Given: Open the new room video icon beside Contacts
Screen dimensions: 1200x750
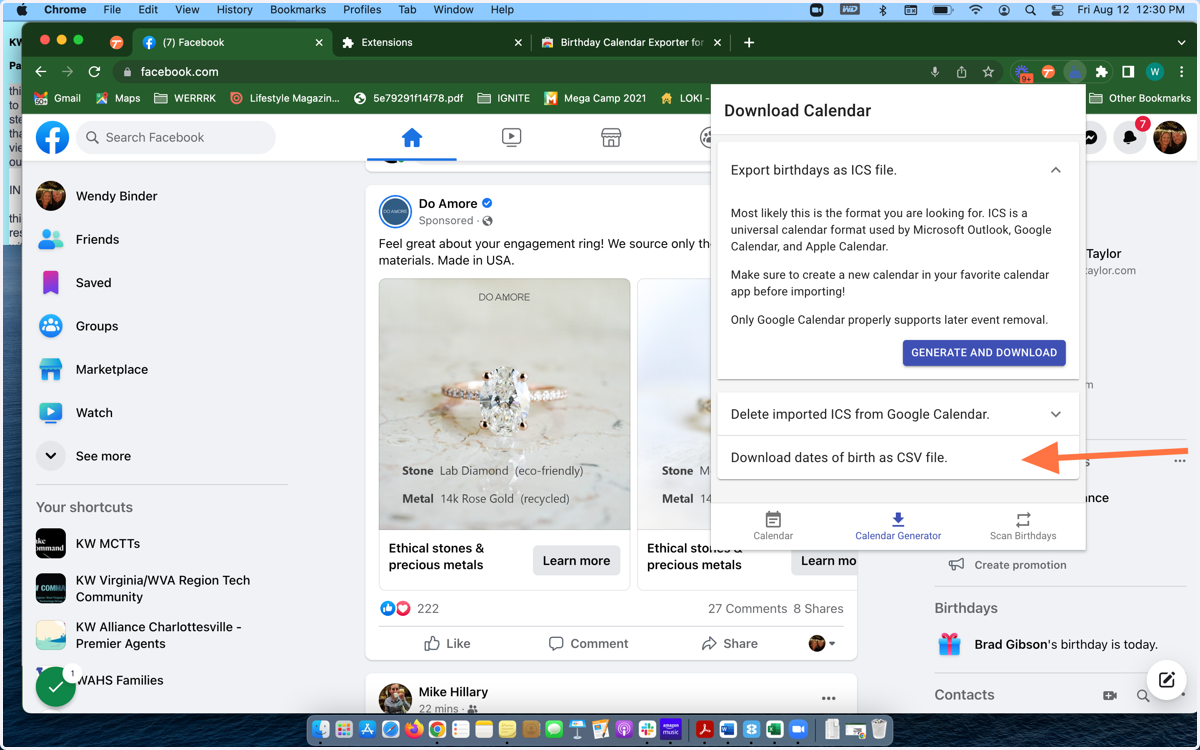Looking at the screenshot, I should [x=1109, y=695].
